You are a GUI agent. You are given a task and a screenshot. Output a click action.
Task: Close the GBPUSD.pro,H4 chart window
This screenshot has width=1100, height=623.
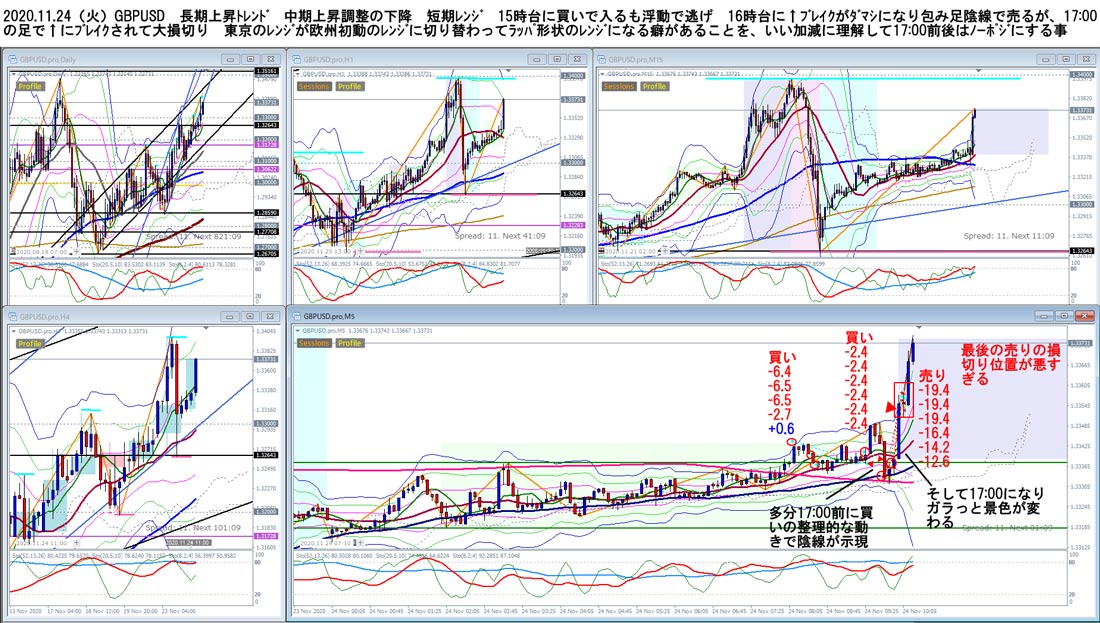[x=269, y=316]
